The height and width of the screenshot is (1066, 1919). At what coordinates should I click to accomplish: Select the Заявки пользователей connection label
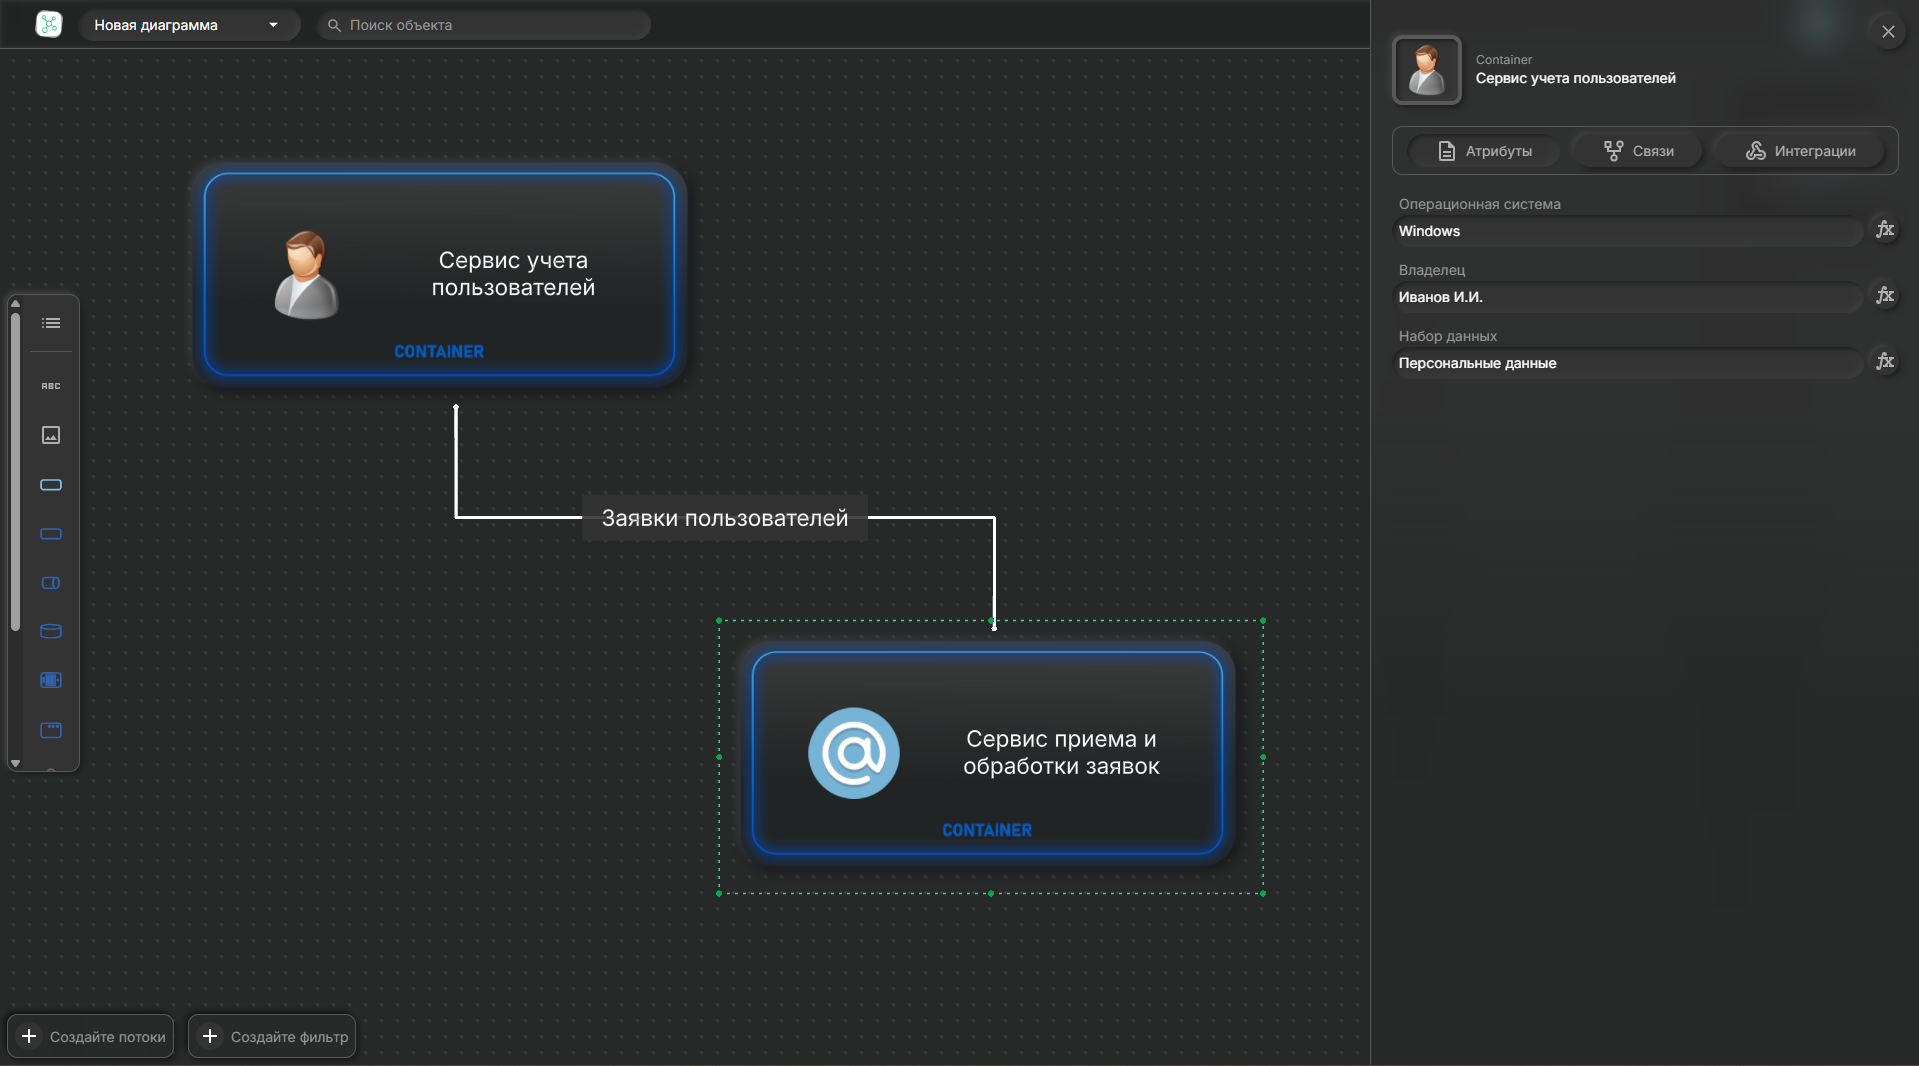click(x=724, y=518)
